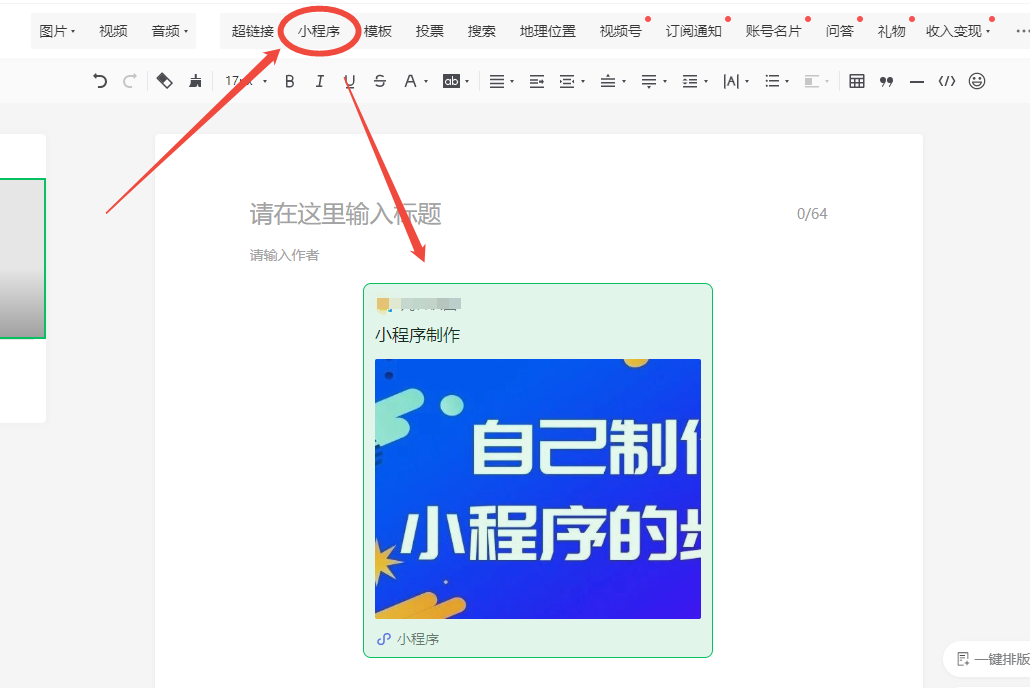
Task: Expand the font color dropdown arrow
Action: (x=426, y=82)
